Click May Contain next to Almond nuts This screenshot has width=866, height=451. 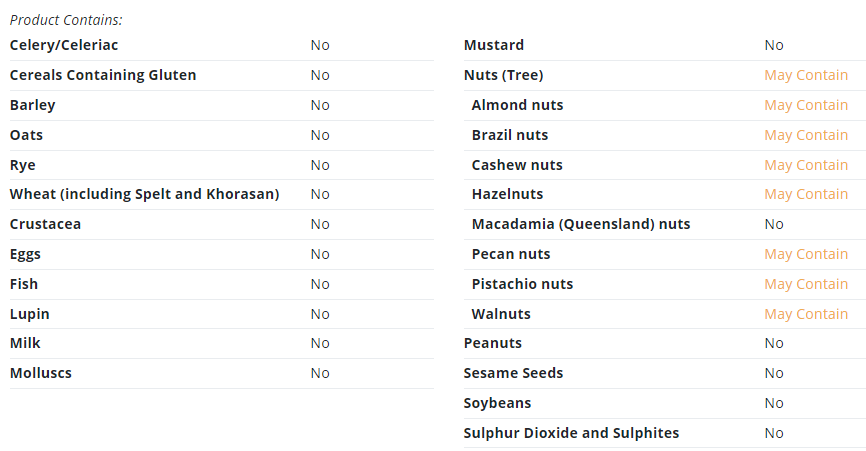pos(806,105)
